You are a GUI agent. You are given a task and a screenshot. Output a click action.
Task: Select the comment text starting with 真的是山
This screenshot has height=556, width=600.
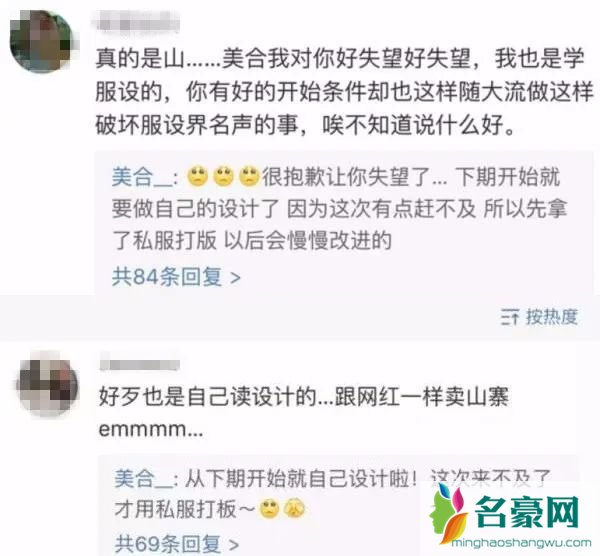tap(344, 92)
